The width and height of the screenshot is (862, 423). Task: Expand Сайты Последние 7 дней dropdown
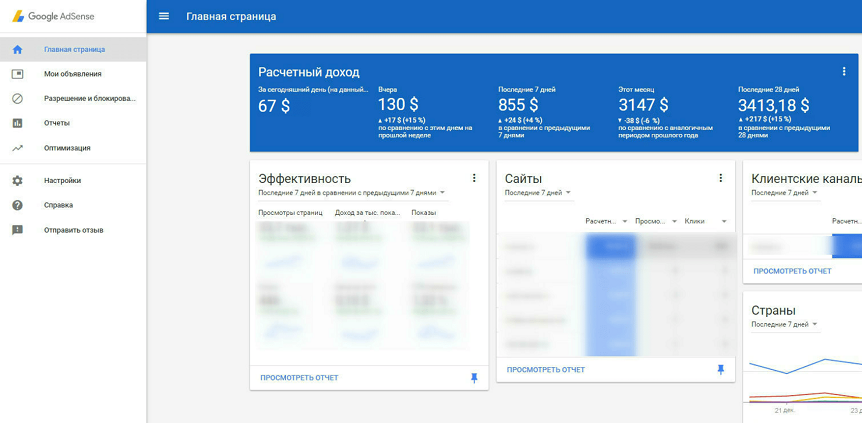538,193
